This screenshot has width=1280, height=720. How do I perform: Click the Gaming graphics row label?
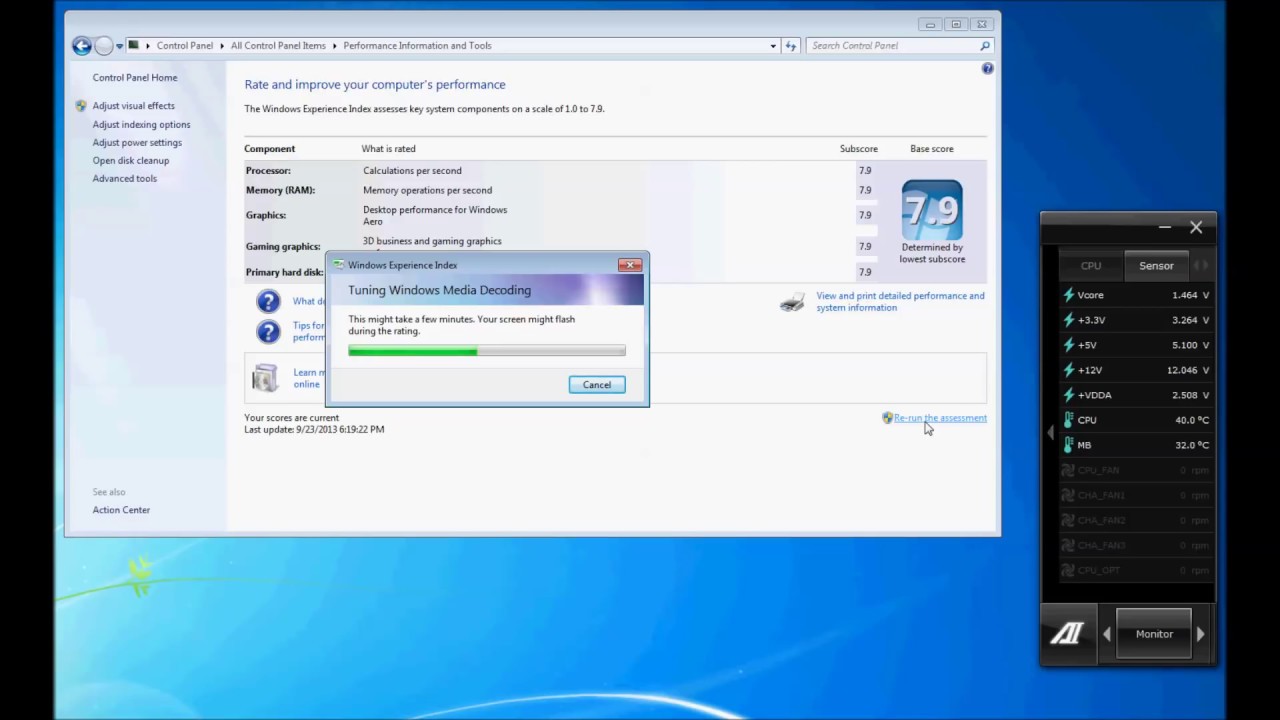[283, 246]
